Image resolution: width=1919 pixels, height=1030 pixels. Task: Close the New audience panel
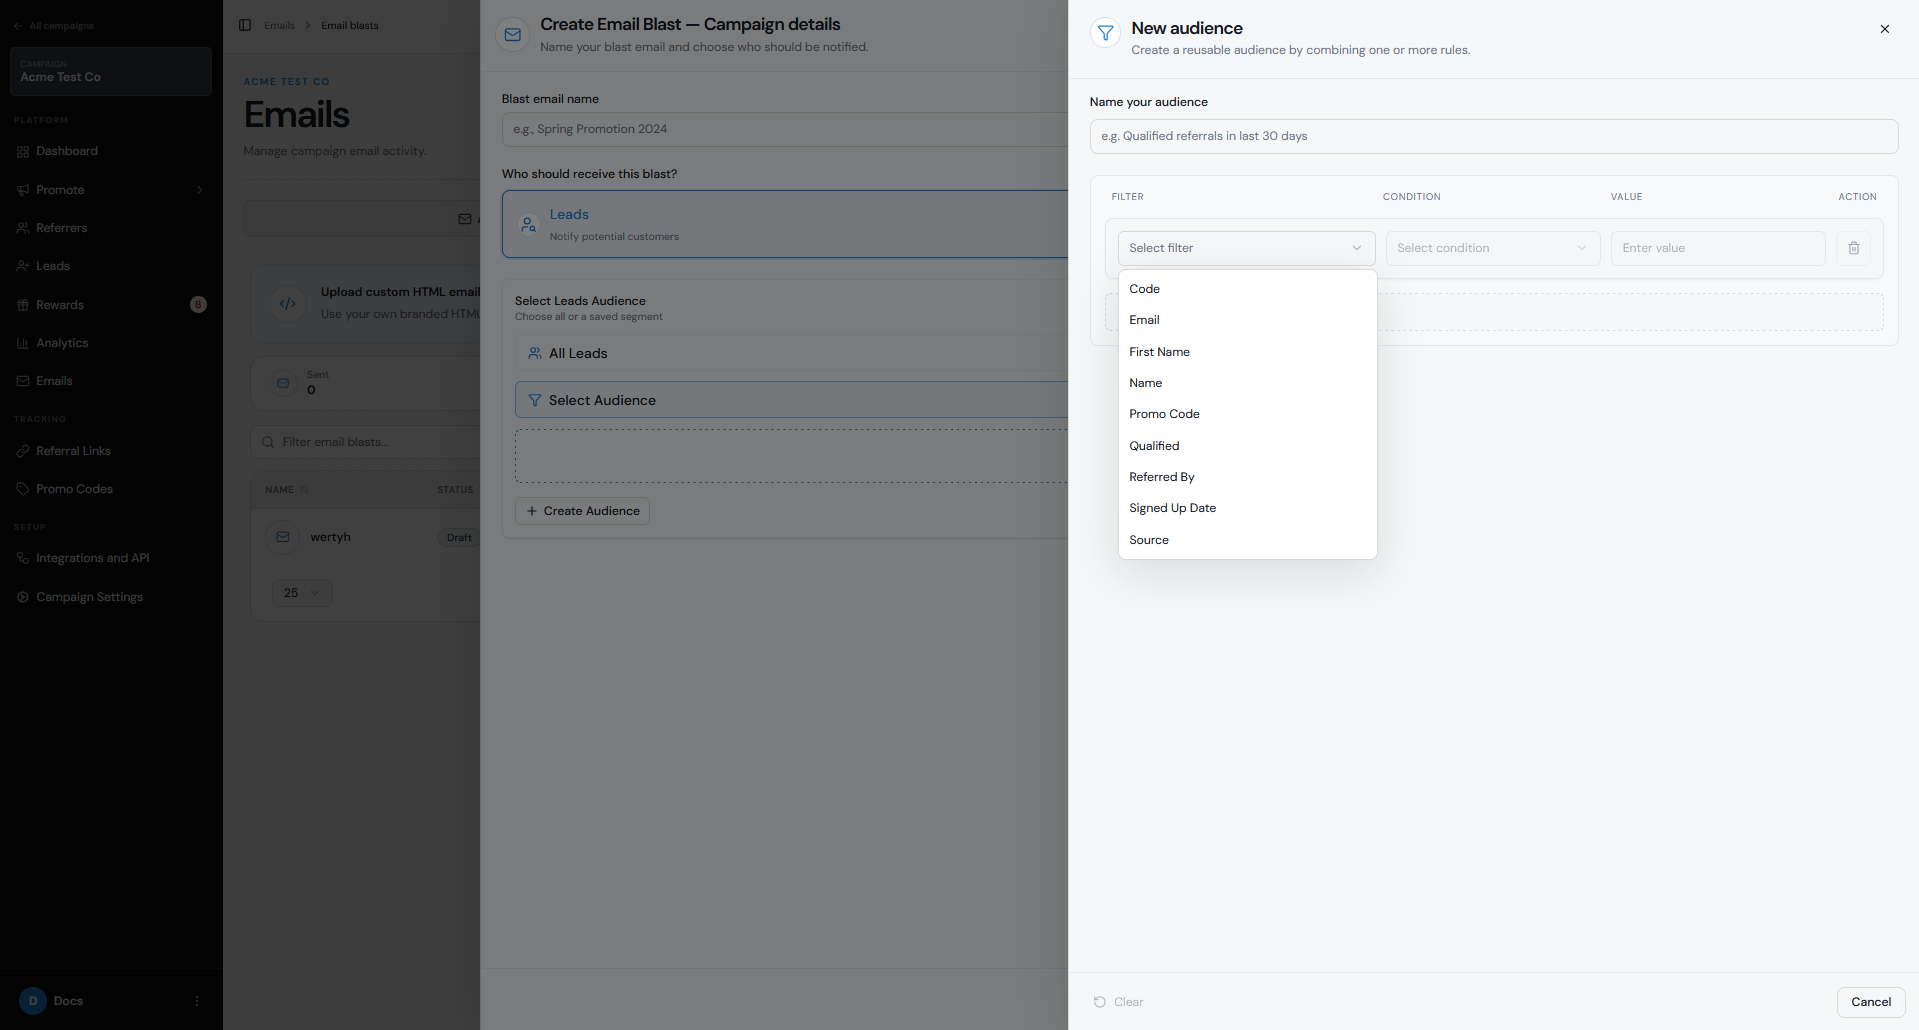[1884, 29]
